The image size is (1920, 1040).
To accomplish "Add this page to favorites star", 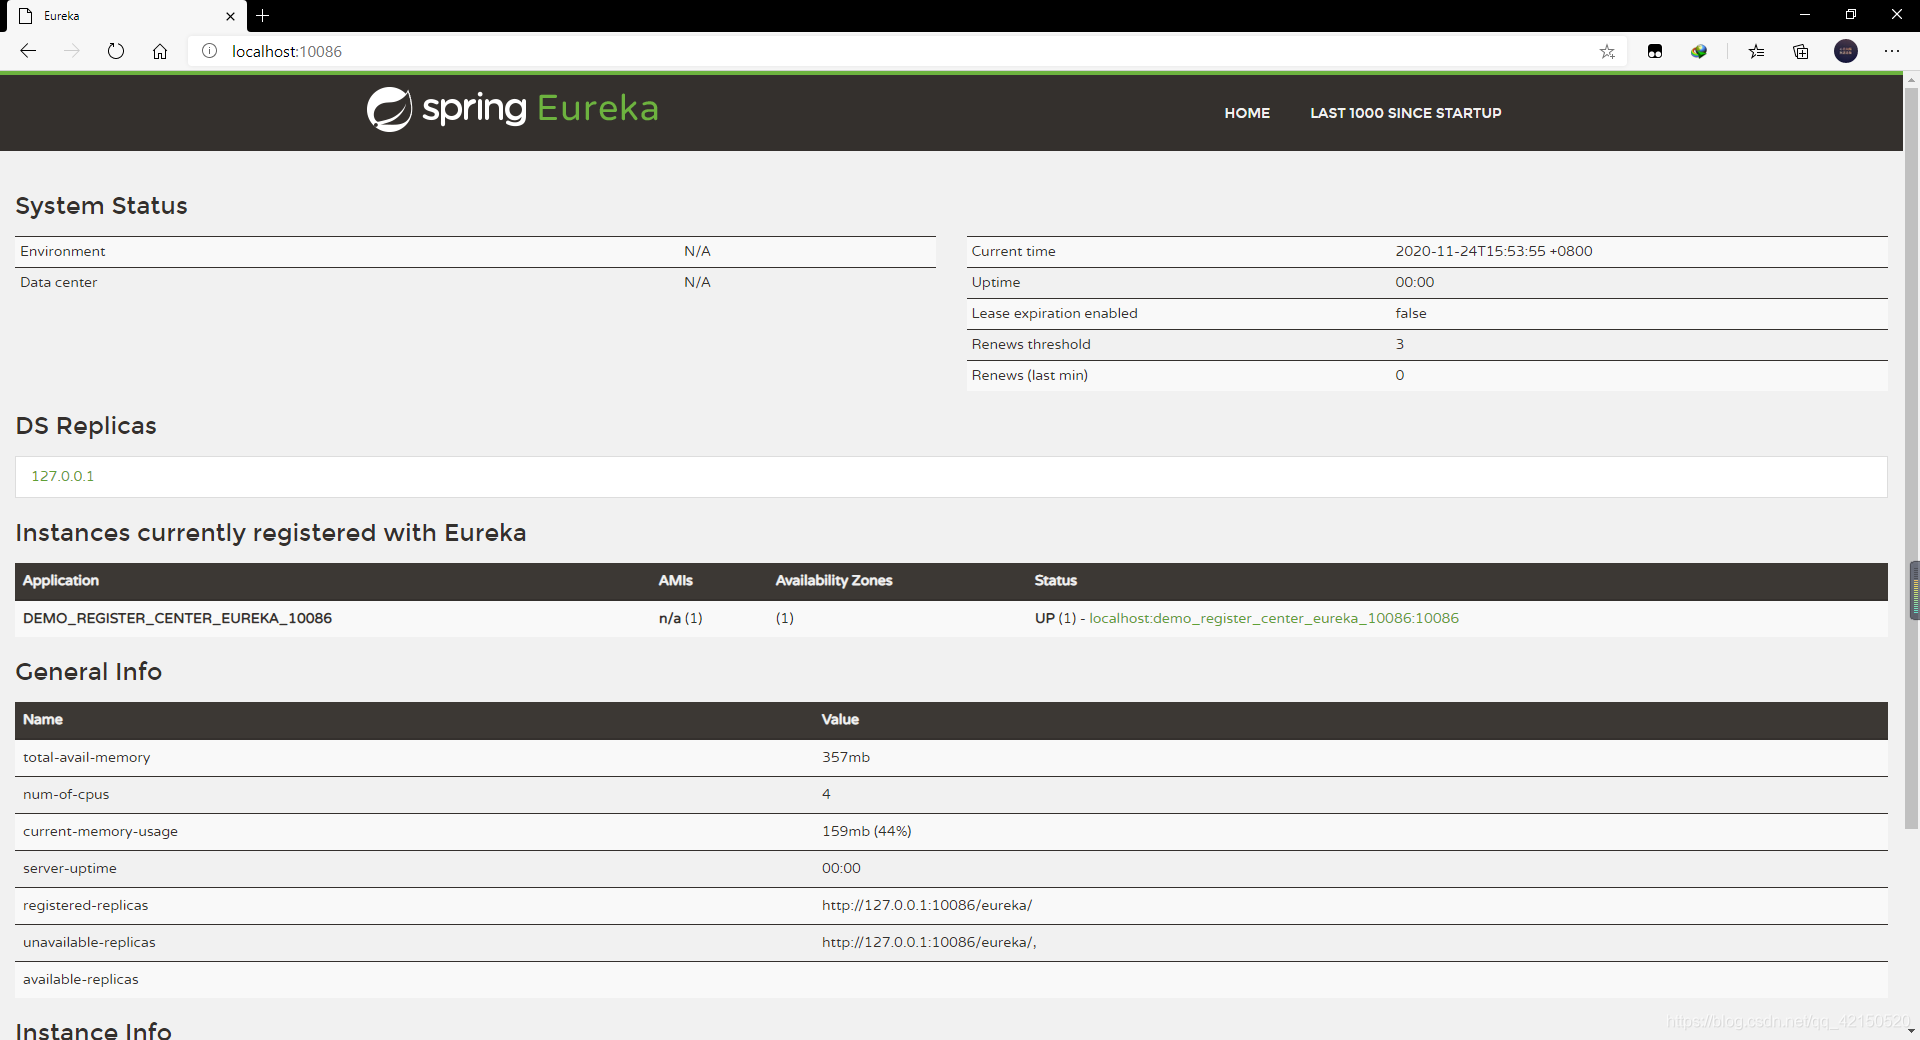I will 1607,51.
